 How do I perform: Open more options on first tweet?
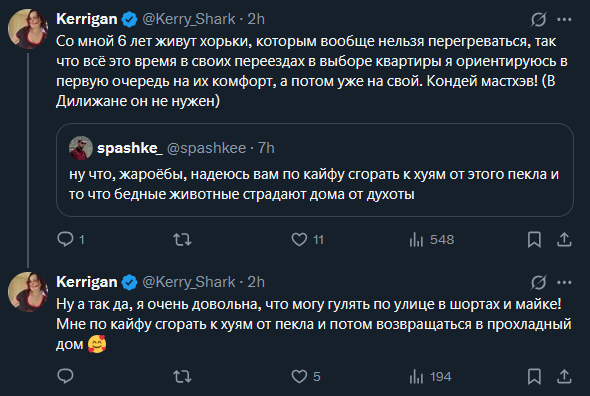(564, 19)
